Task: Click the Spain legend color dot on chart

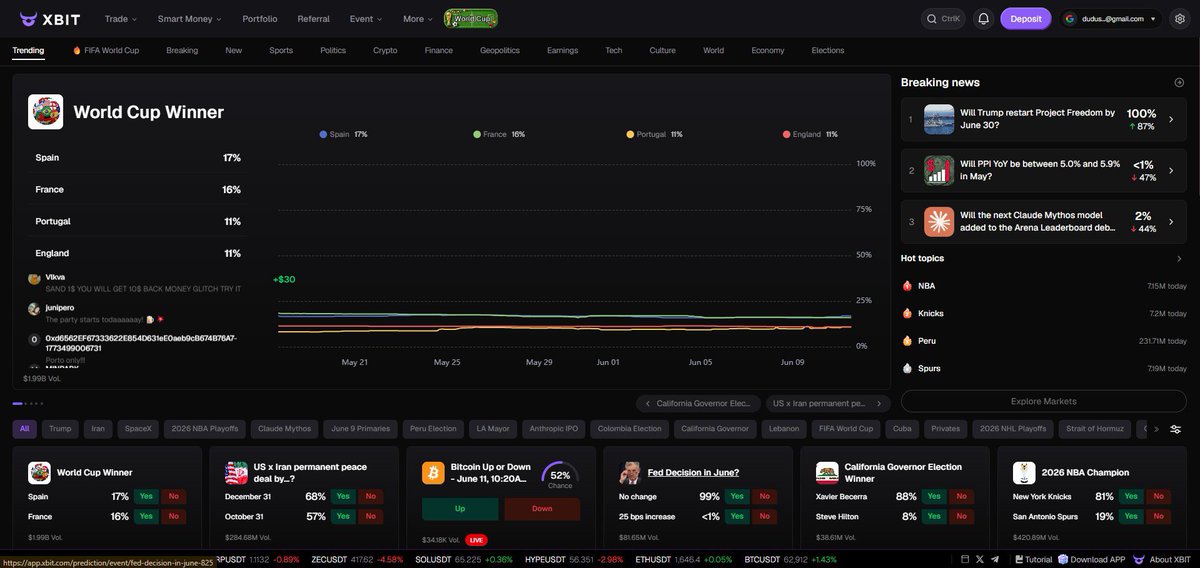Action: click(x=323, y=134)
